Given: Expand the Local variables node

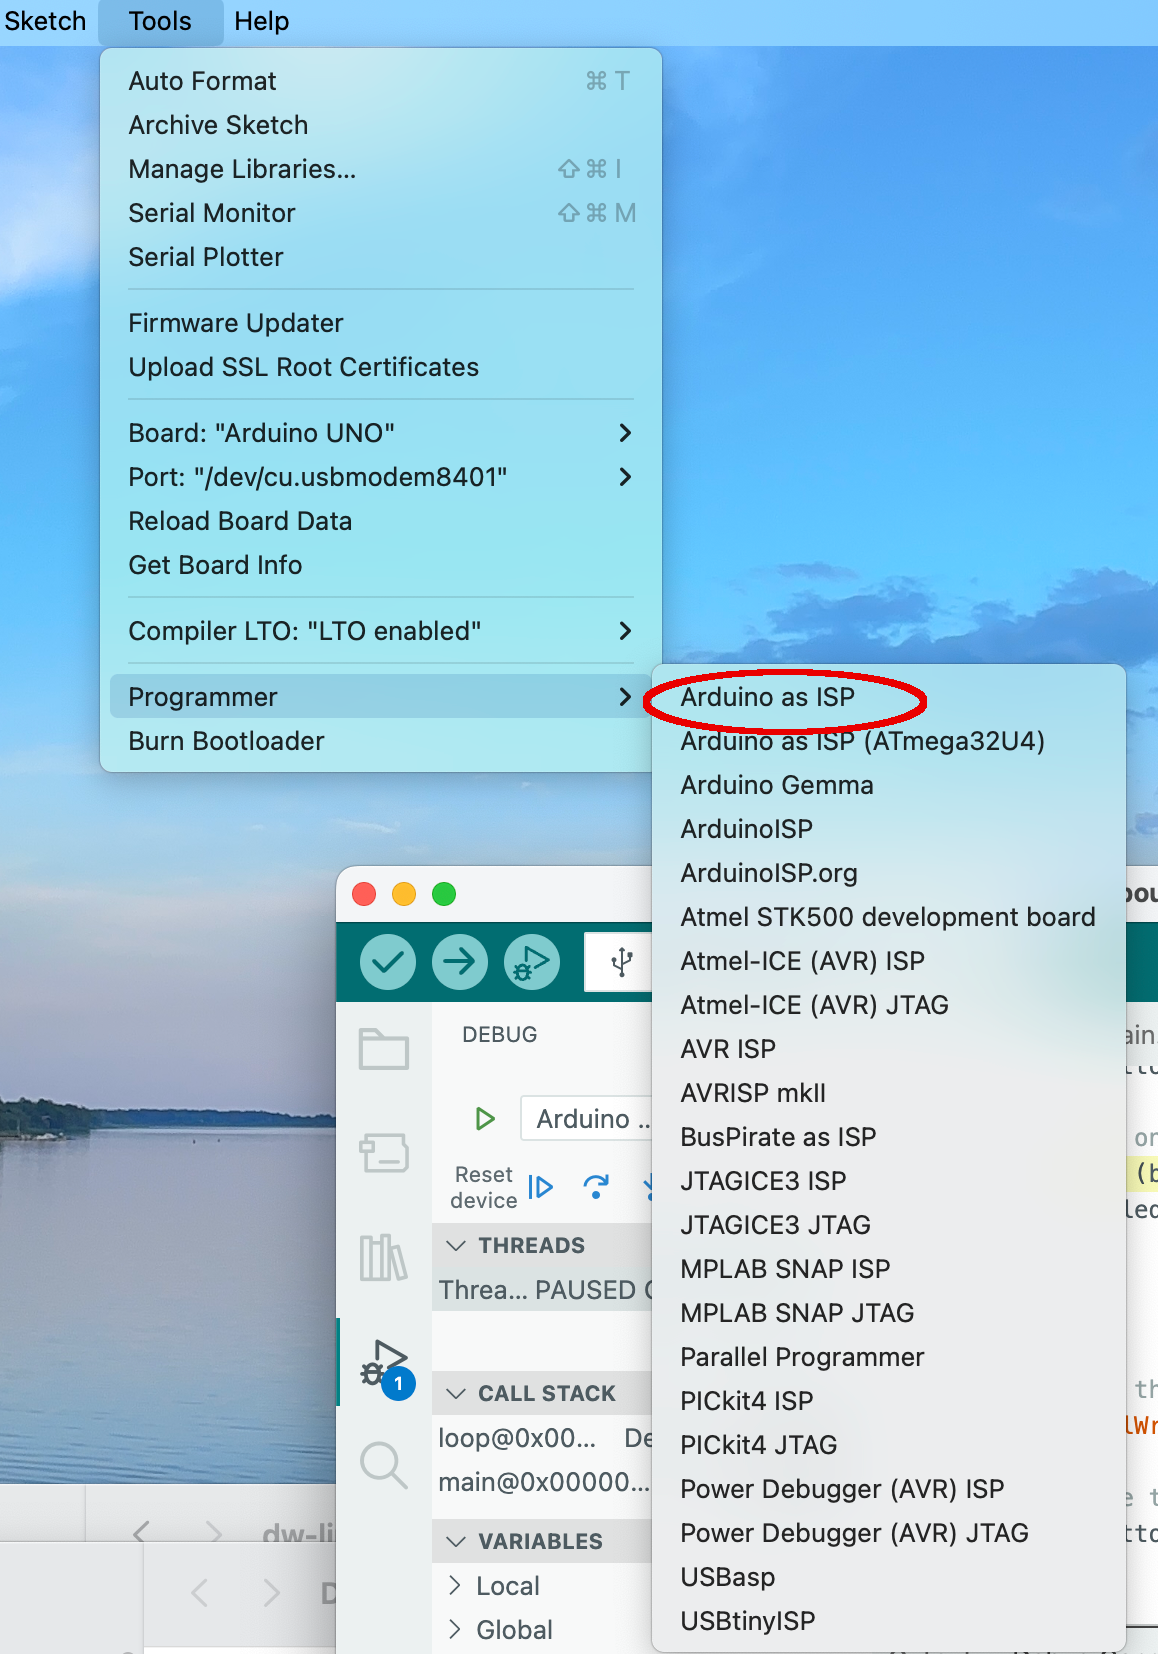Looking at the screenshot, I should pos(542,1586).
